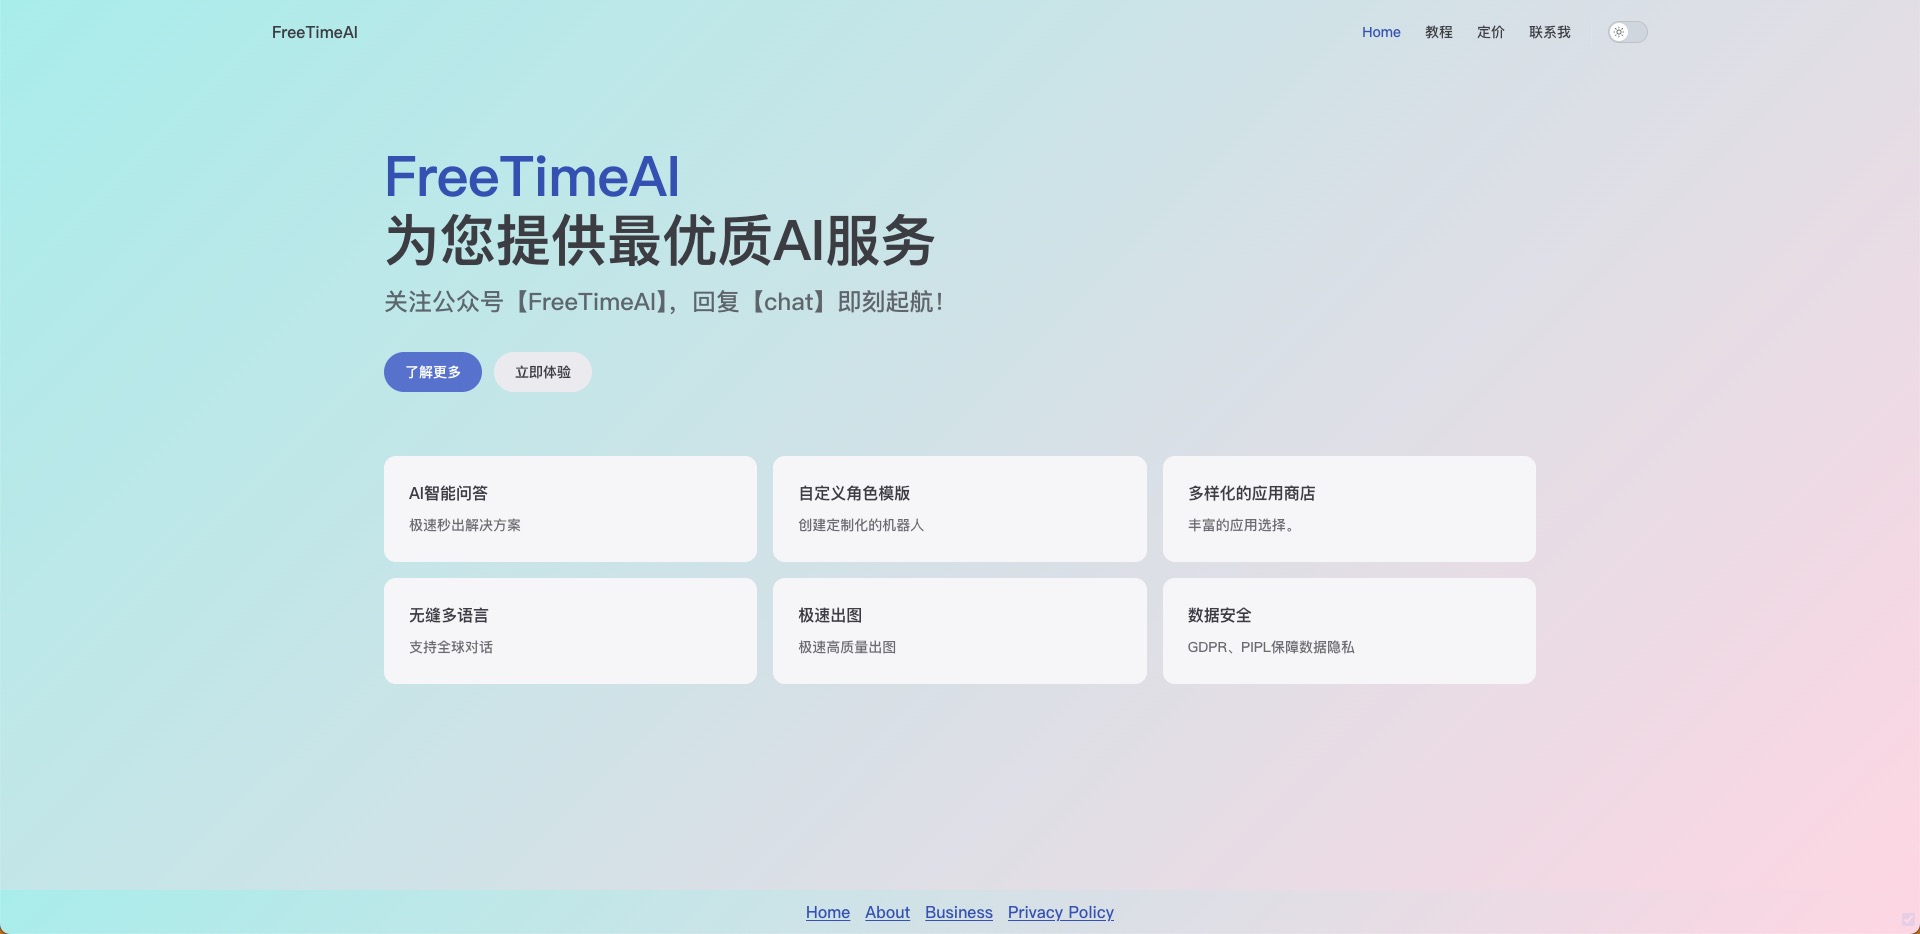This screenshot has width=1920, height=934.
Task: Click the large blue FreeTimeAI hero heading
Action: click(532, 177)
